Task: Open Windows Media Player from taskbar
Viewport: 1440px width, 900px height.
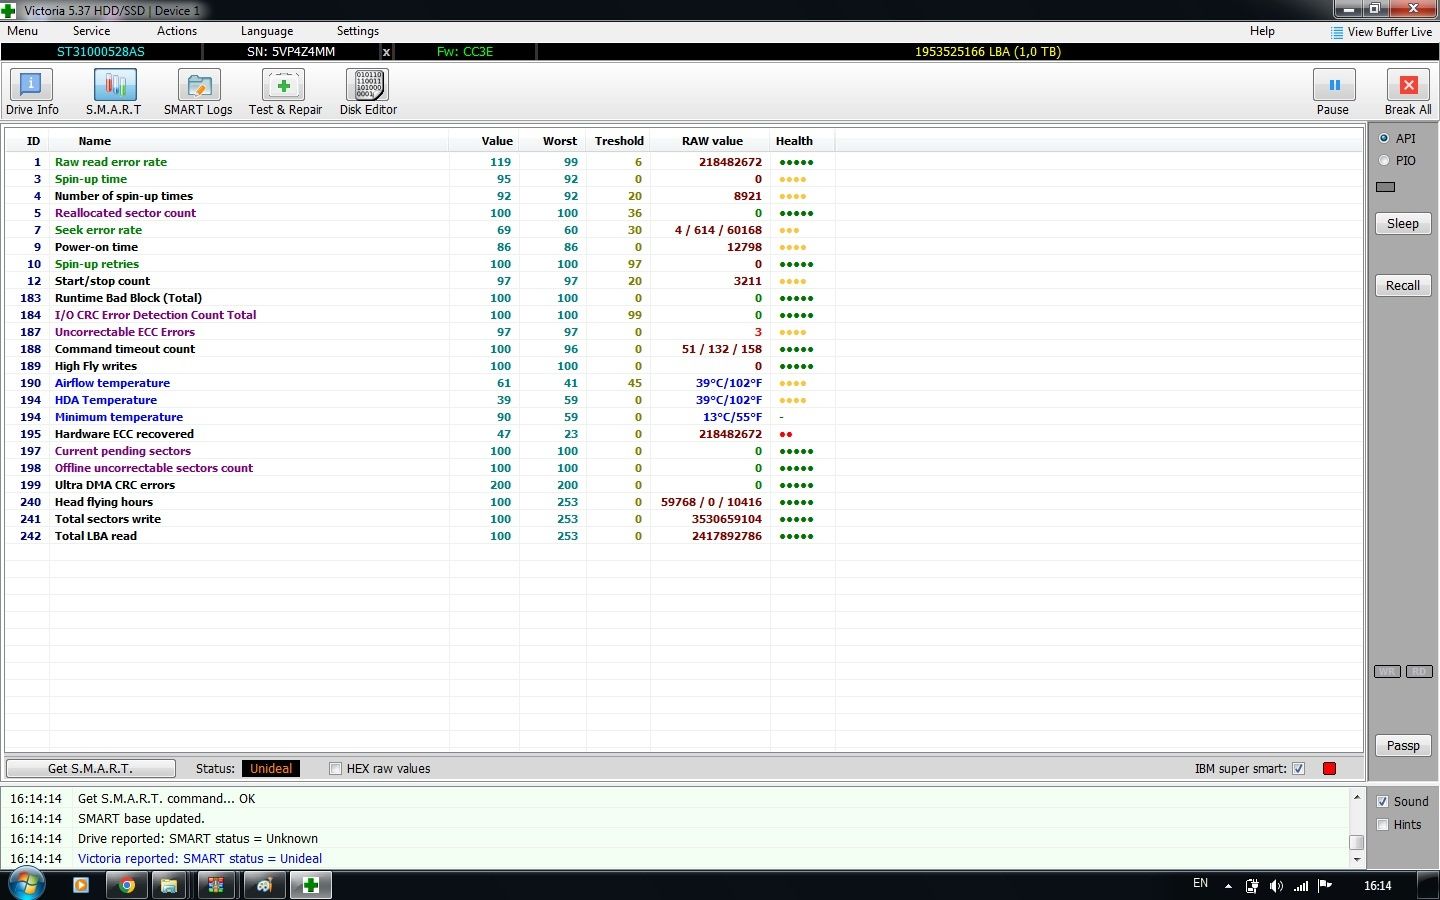Action: (x=81, y=885)
